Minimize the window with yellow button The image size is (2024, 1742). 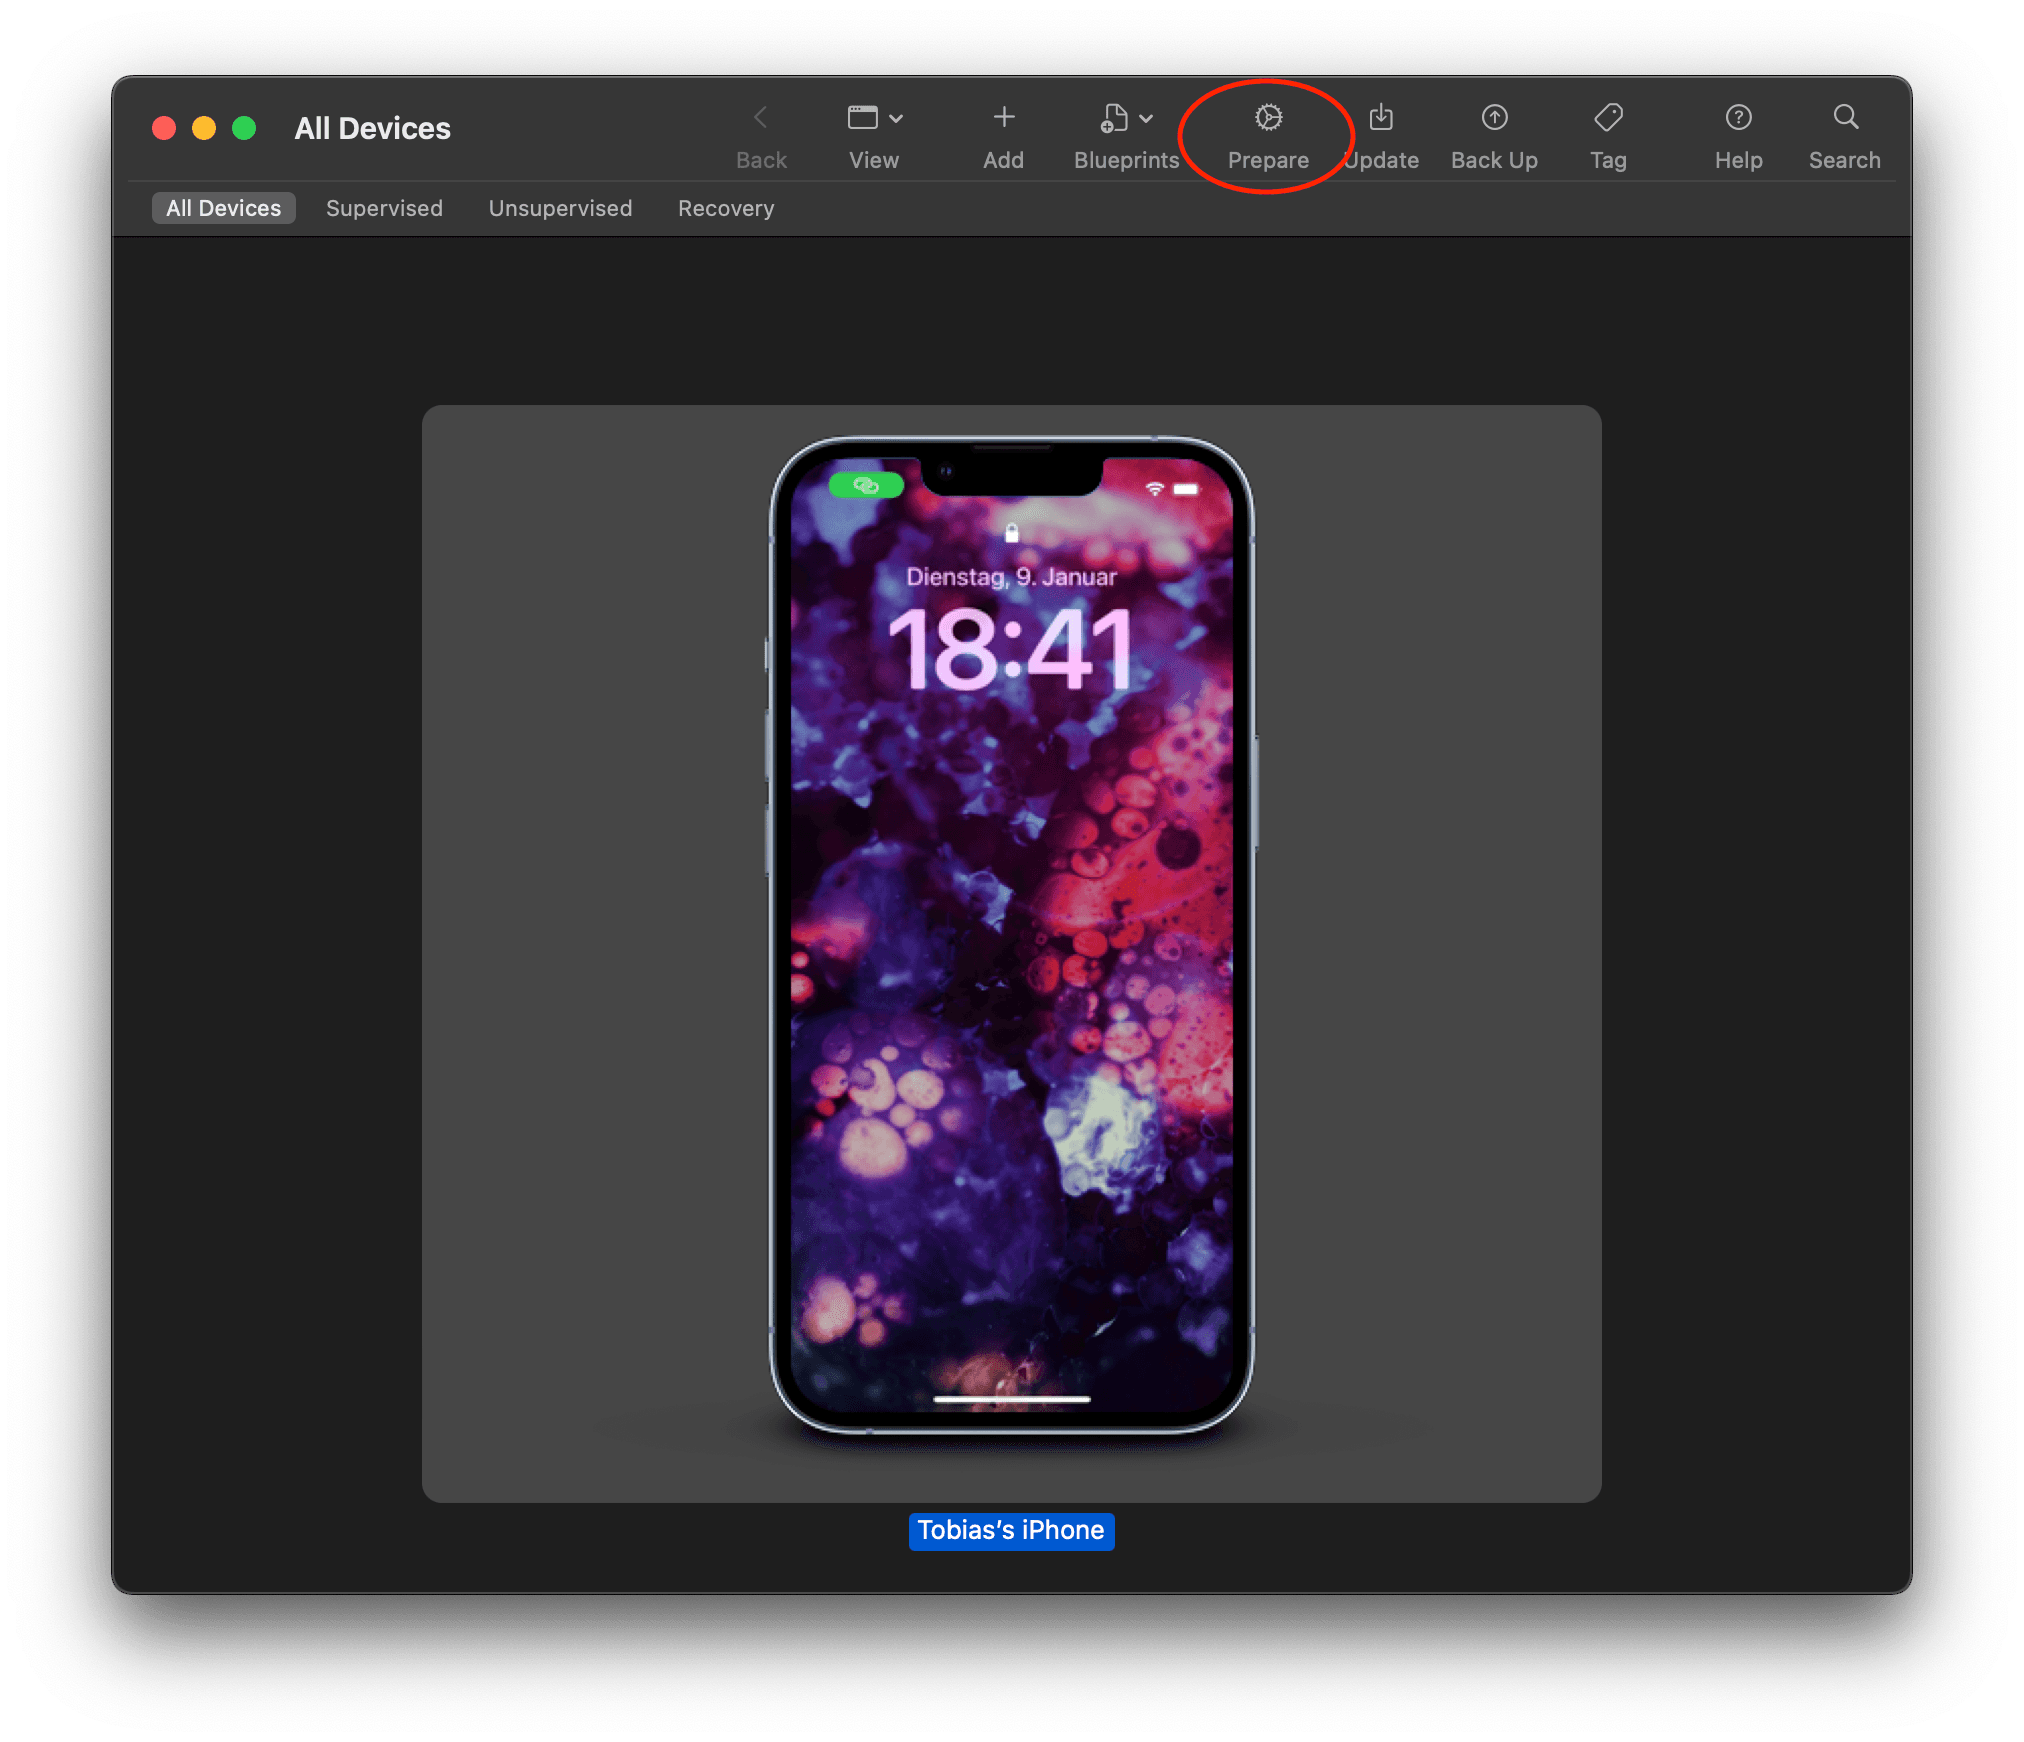click(204, 128)
